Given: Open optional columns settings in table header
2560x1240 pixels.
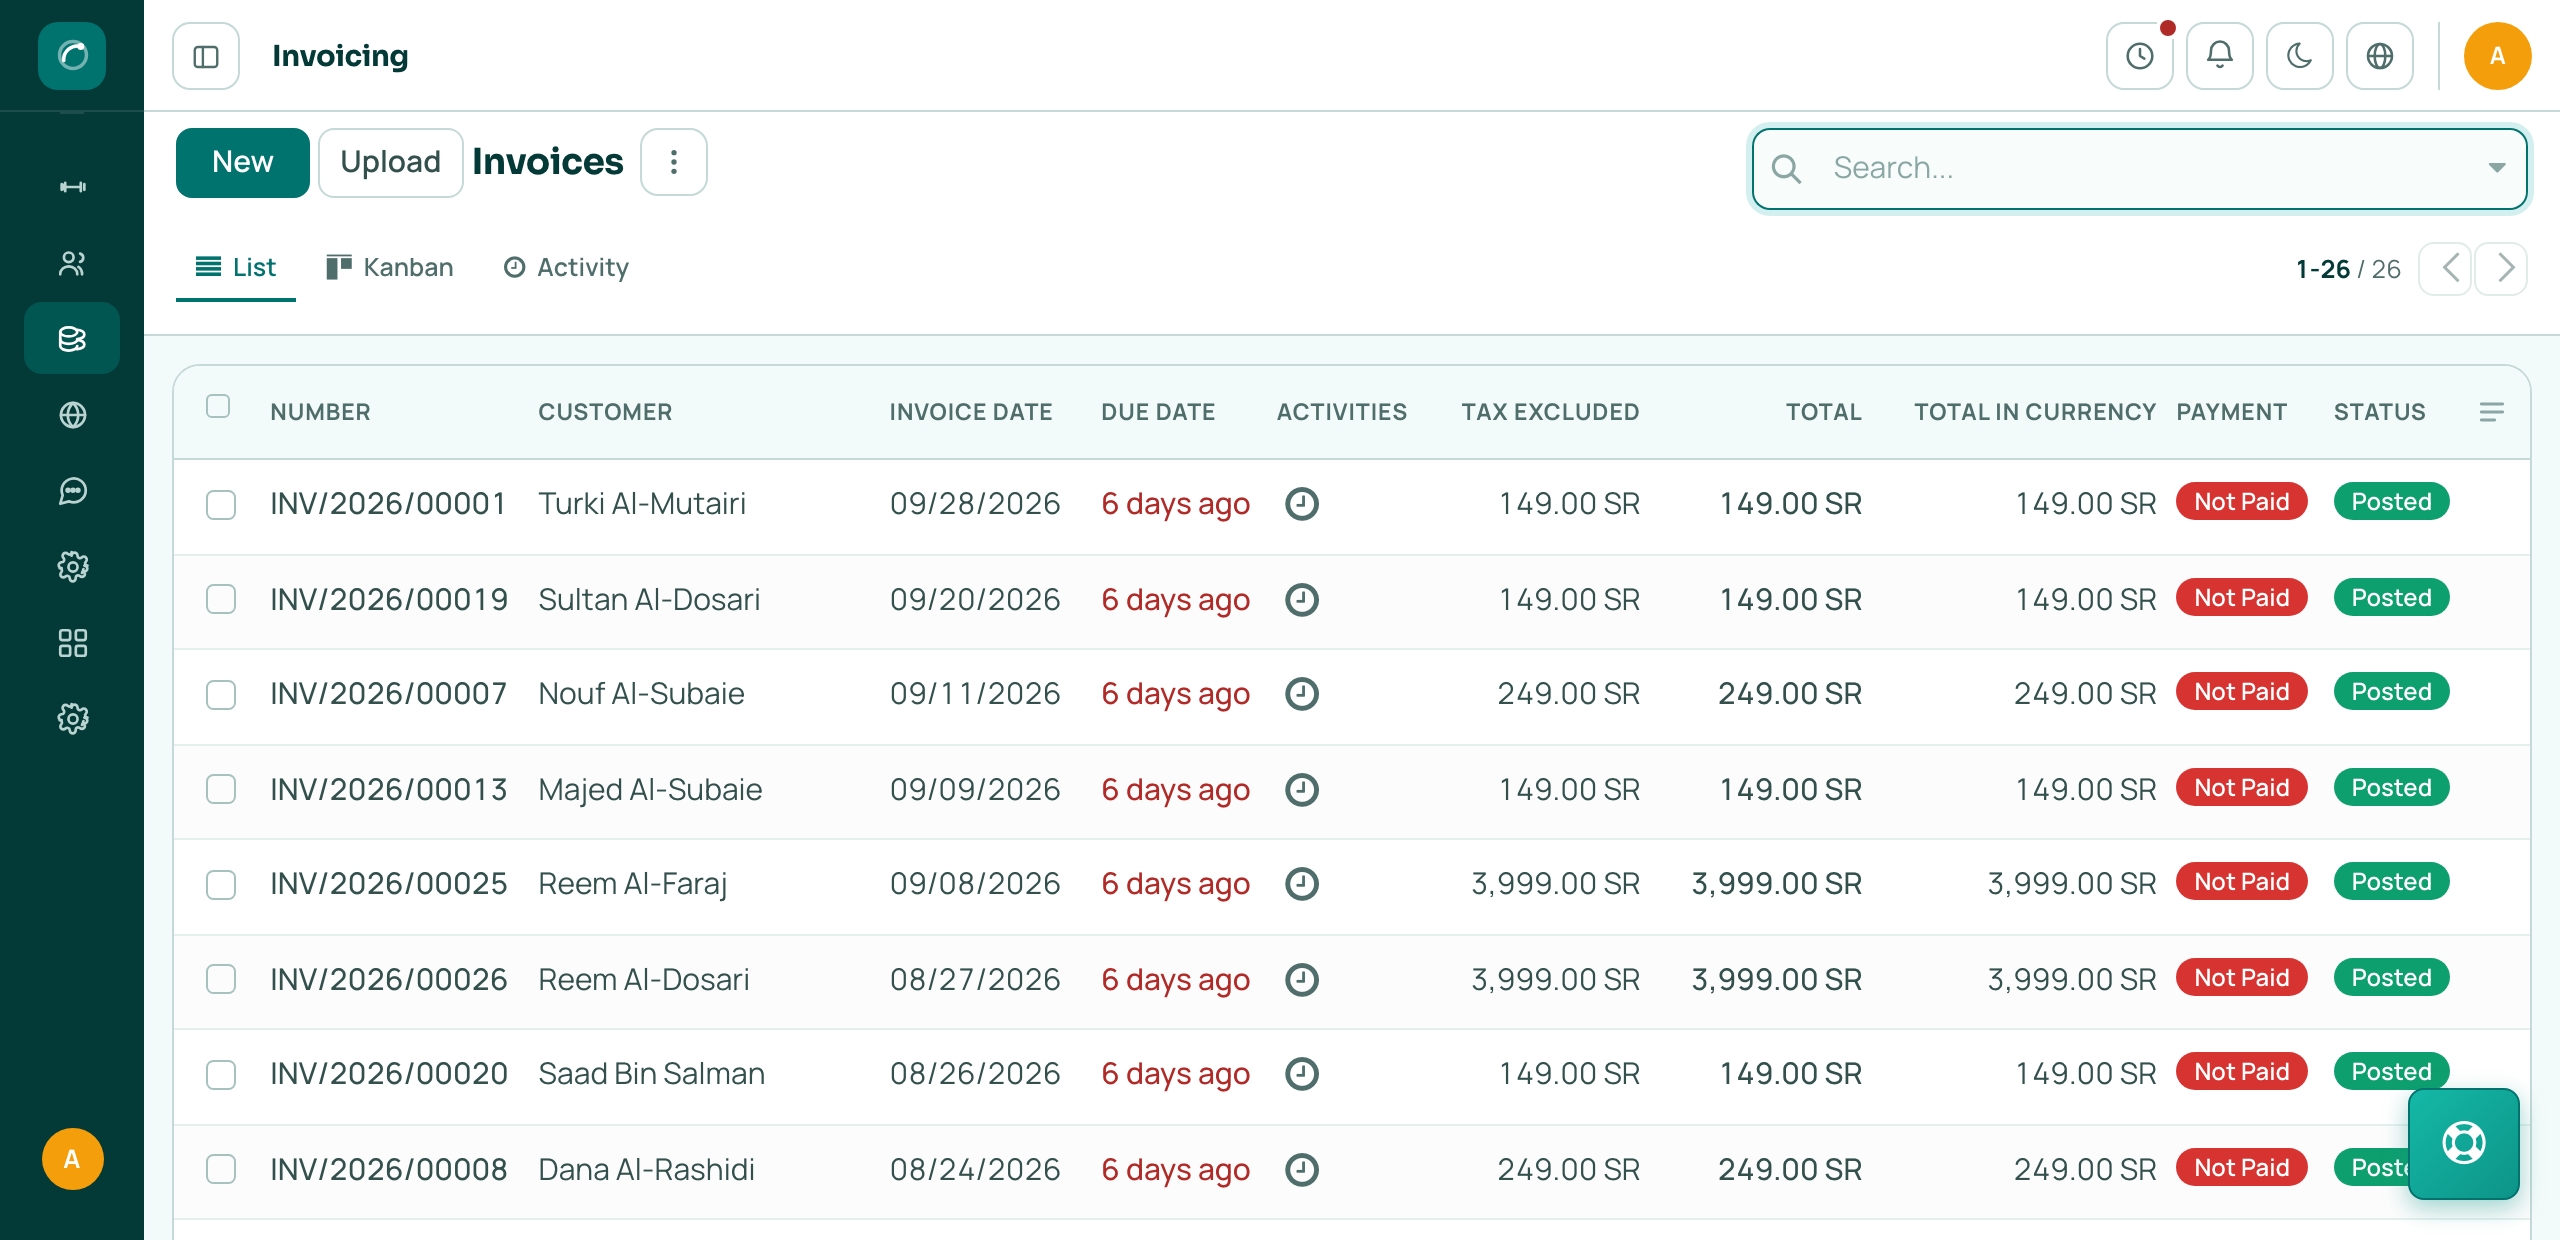Looking at the screenshot, I should coord(2491,412).
